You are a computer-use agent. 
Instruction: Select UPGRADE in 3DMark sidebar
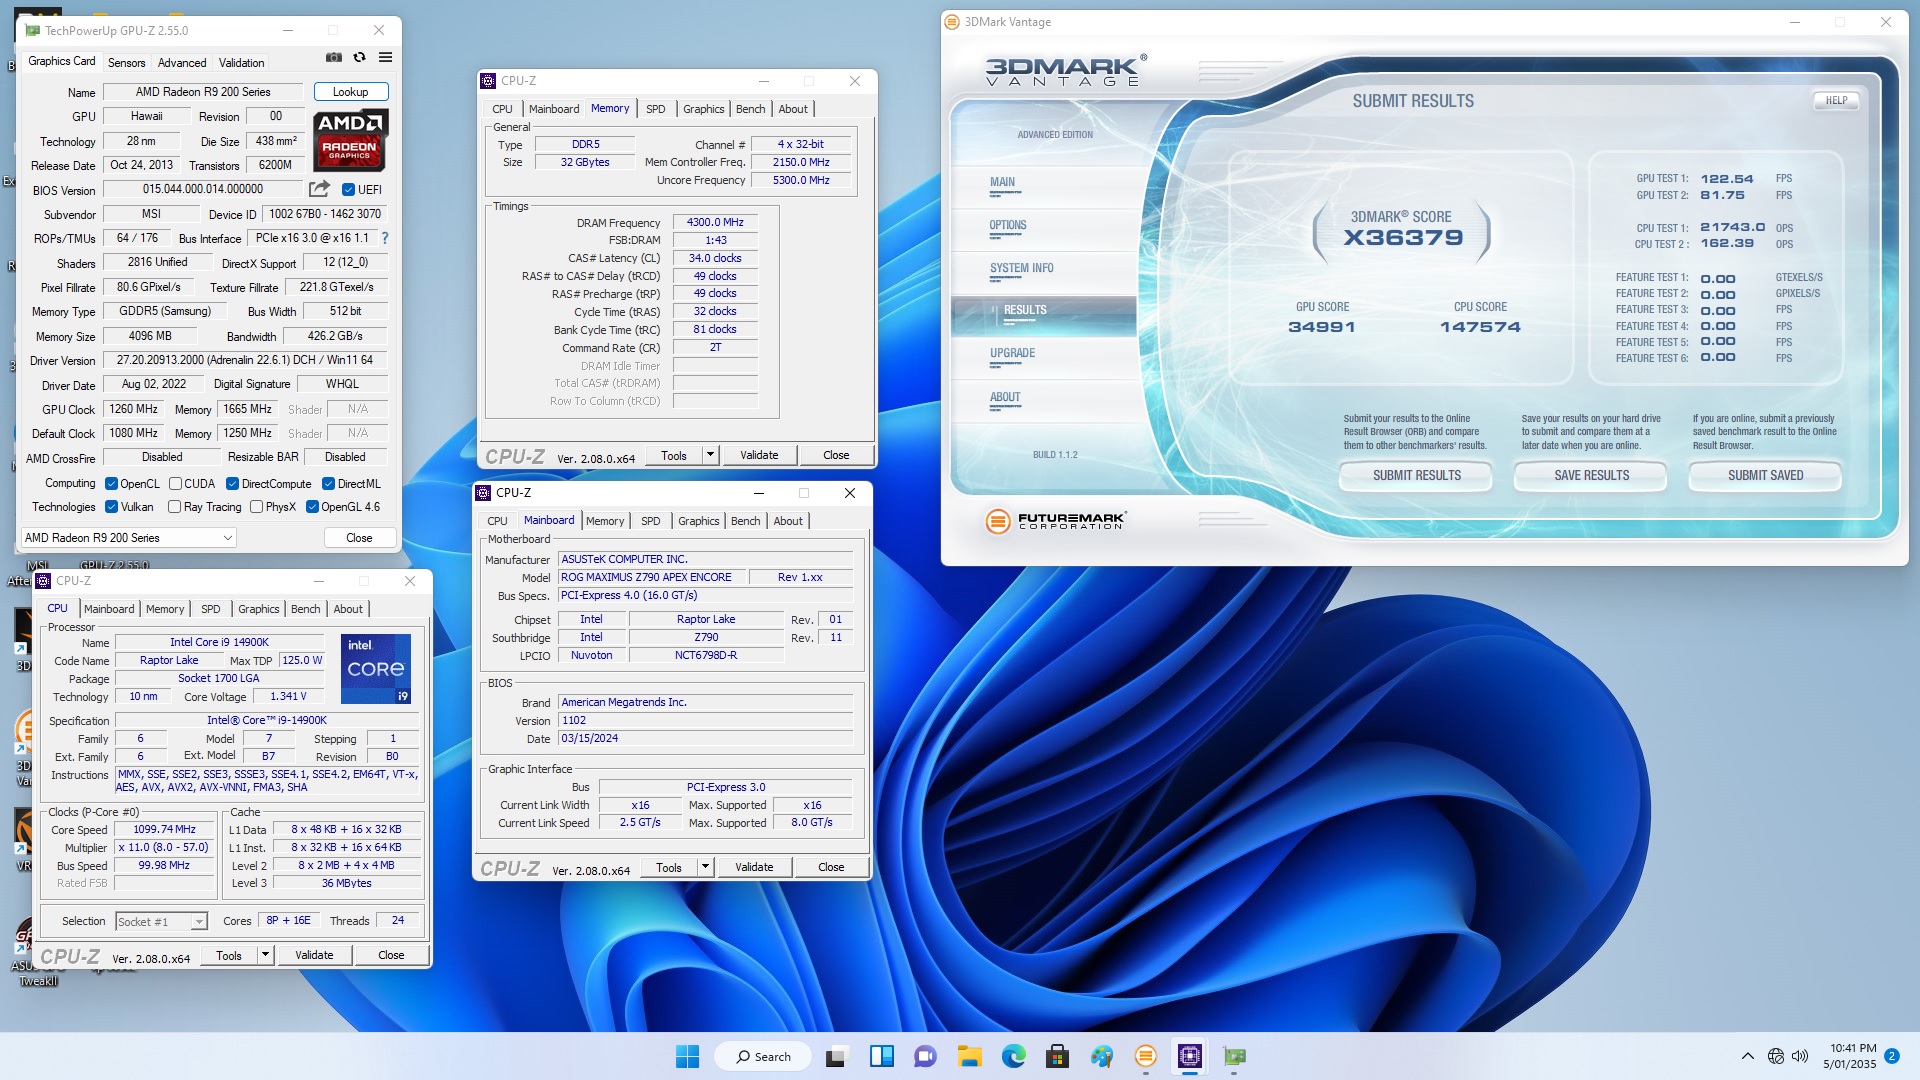click(x=1013, y=354)
